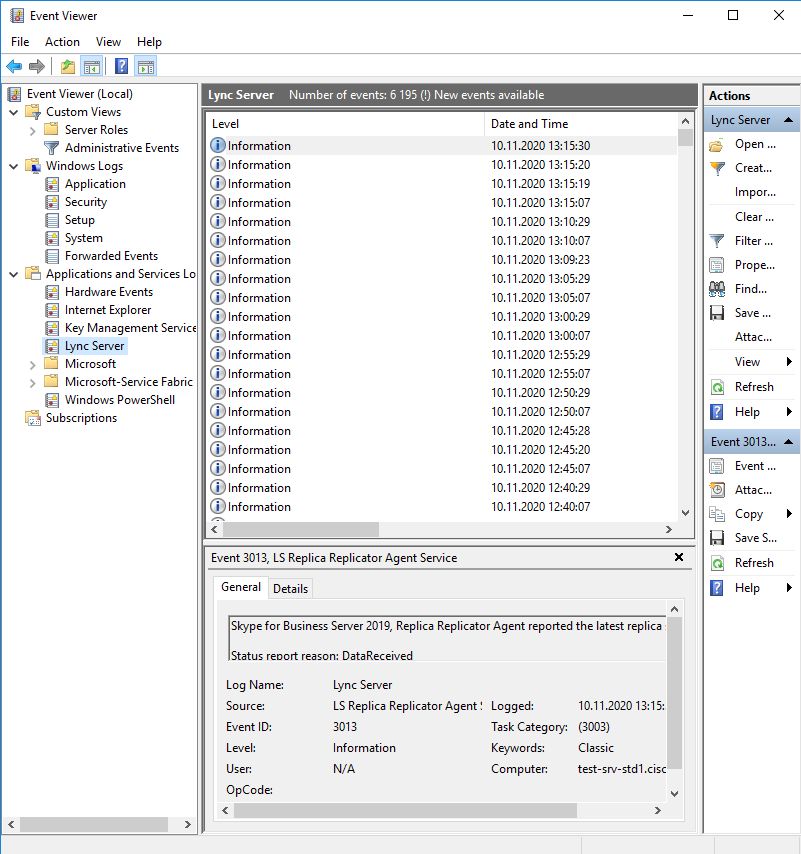Click the Event 3013 section Refresh icon
The height and width of the screenshot is (854, 801).
tap(718, 563)
